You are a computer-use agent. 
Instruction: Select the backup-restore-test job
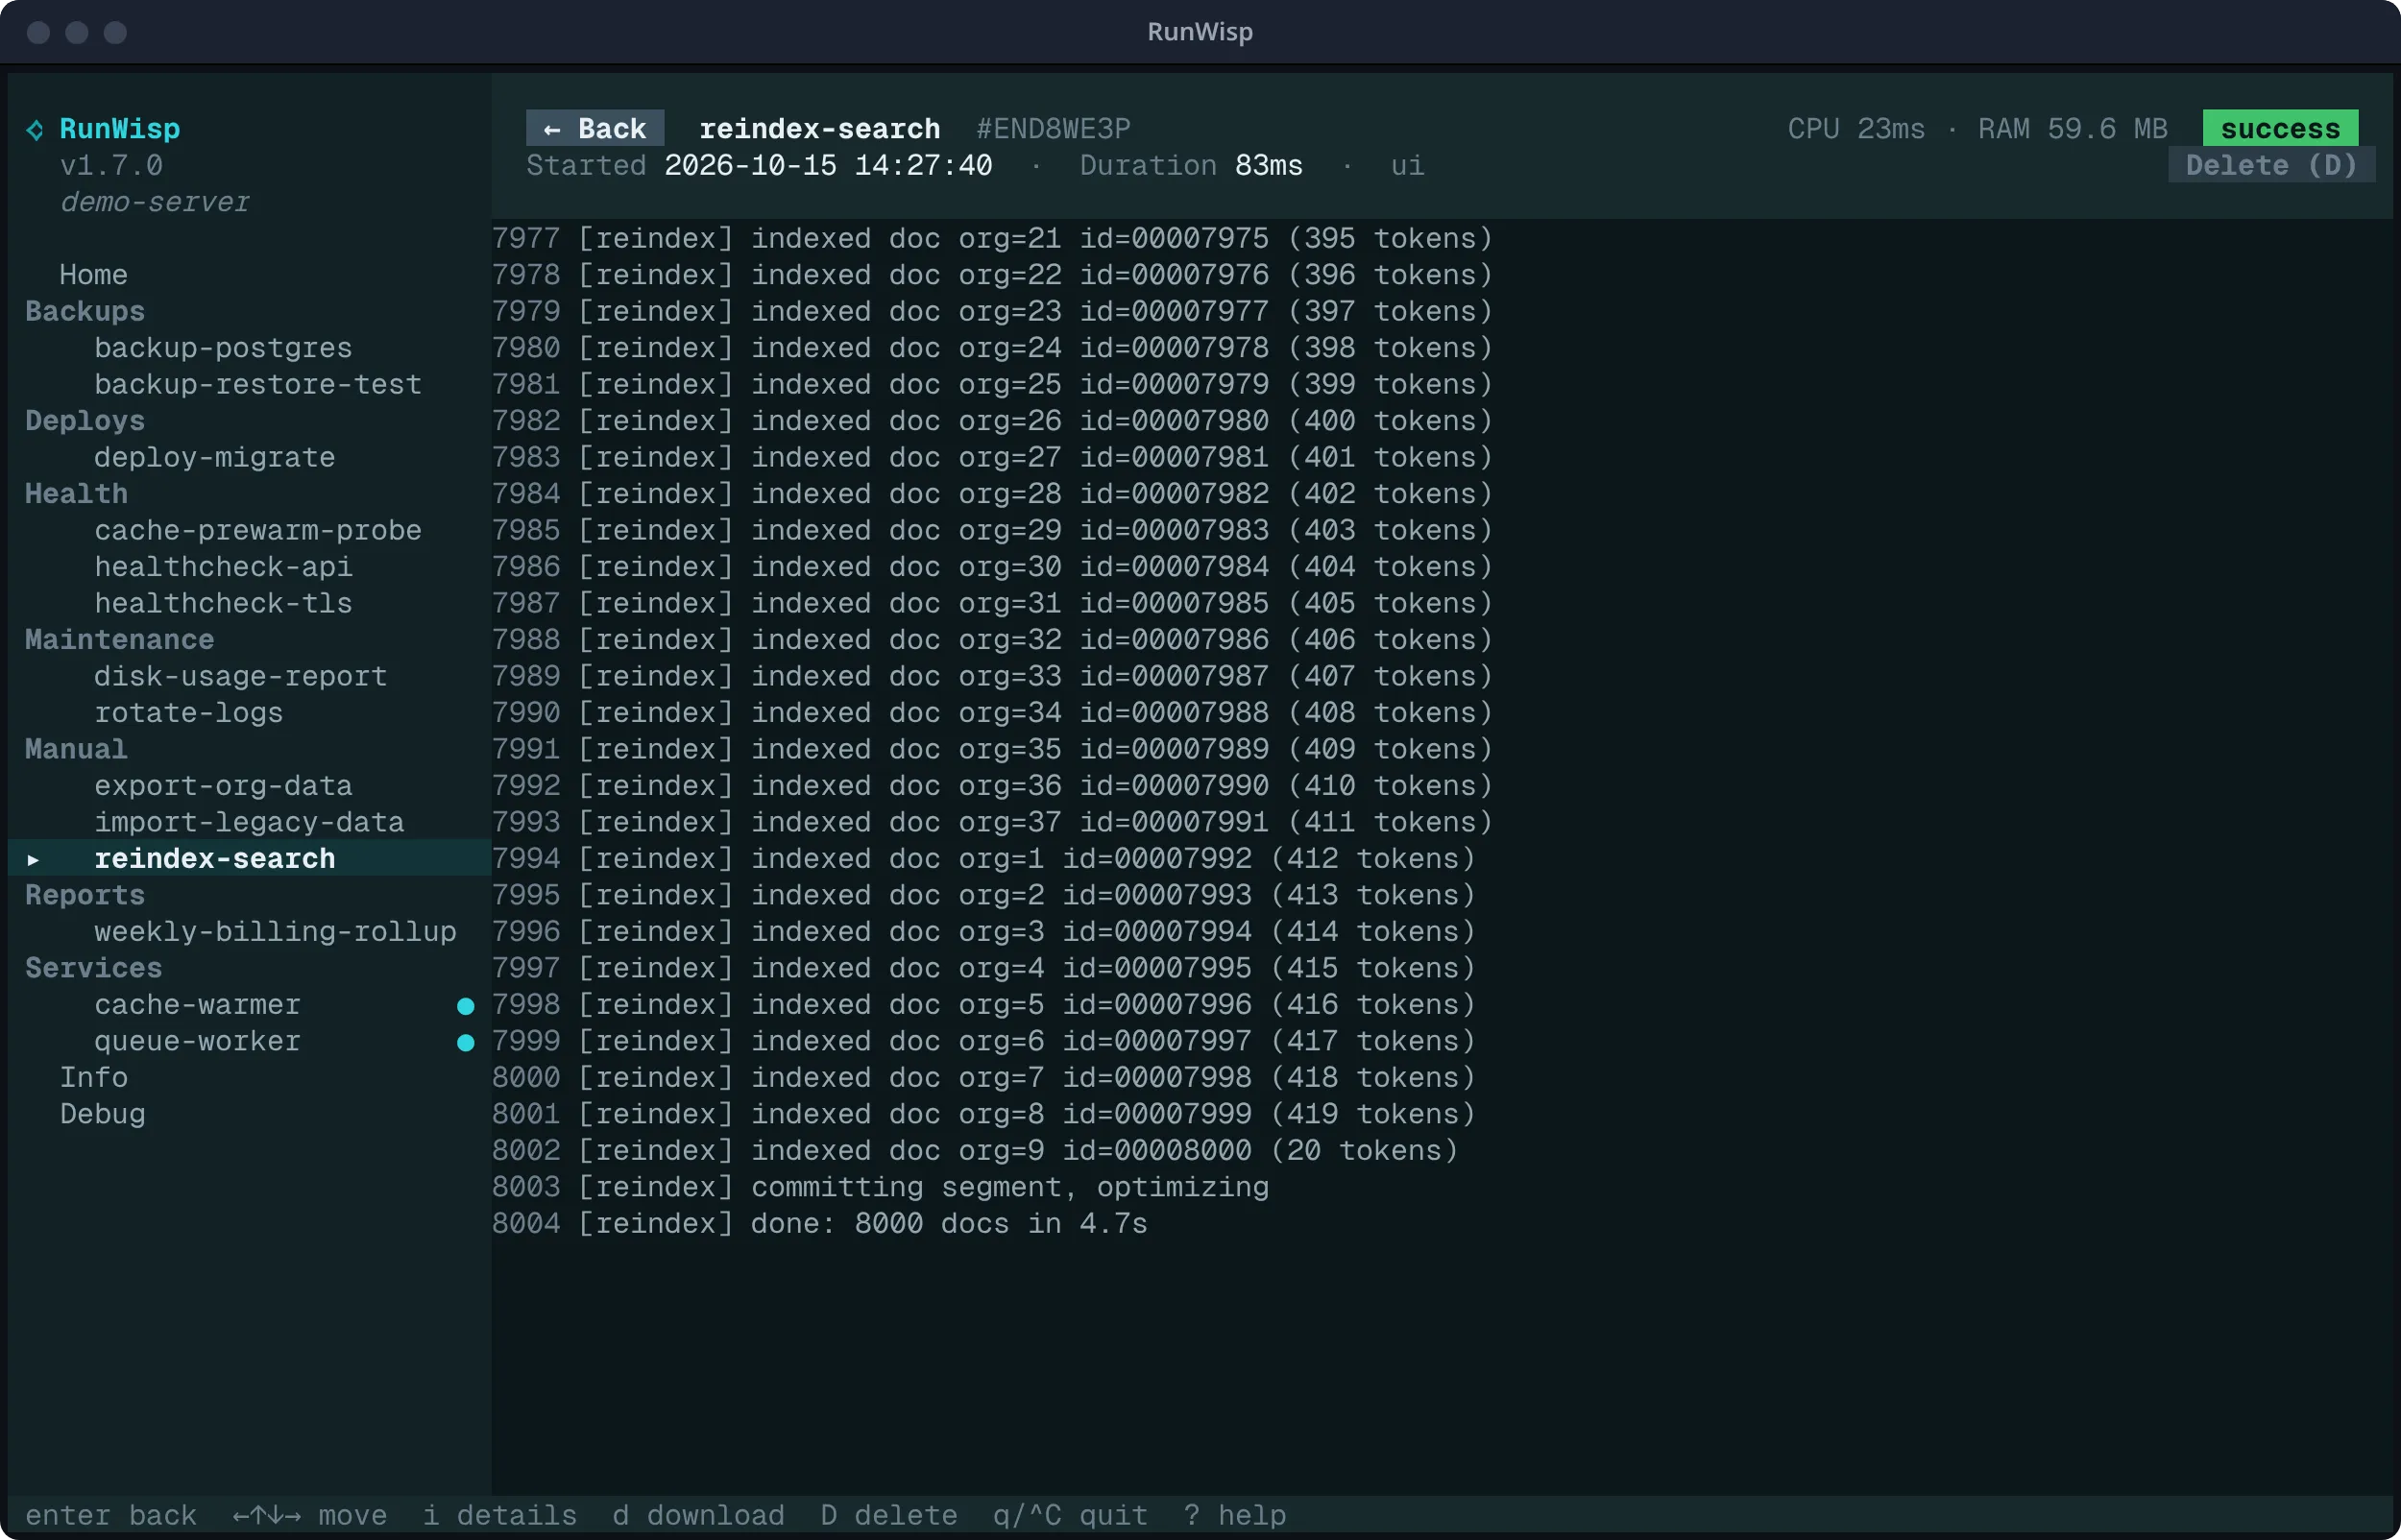[258, 384]
